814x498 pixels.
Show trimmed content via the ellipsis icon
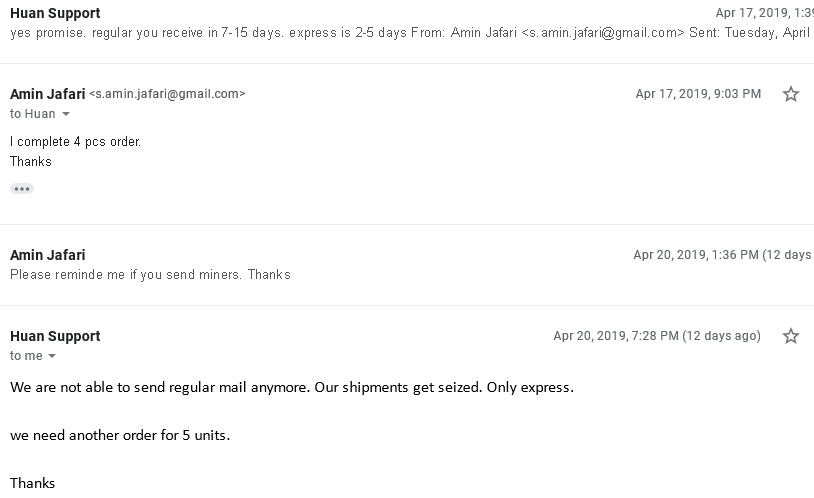click(x=22, y=188)
